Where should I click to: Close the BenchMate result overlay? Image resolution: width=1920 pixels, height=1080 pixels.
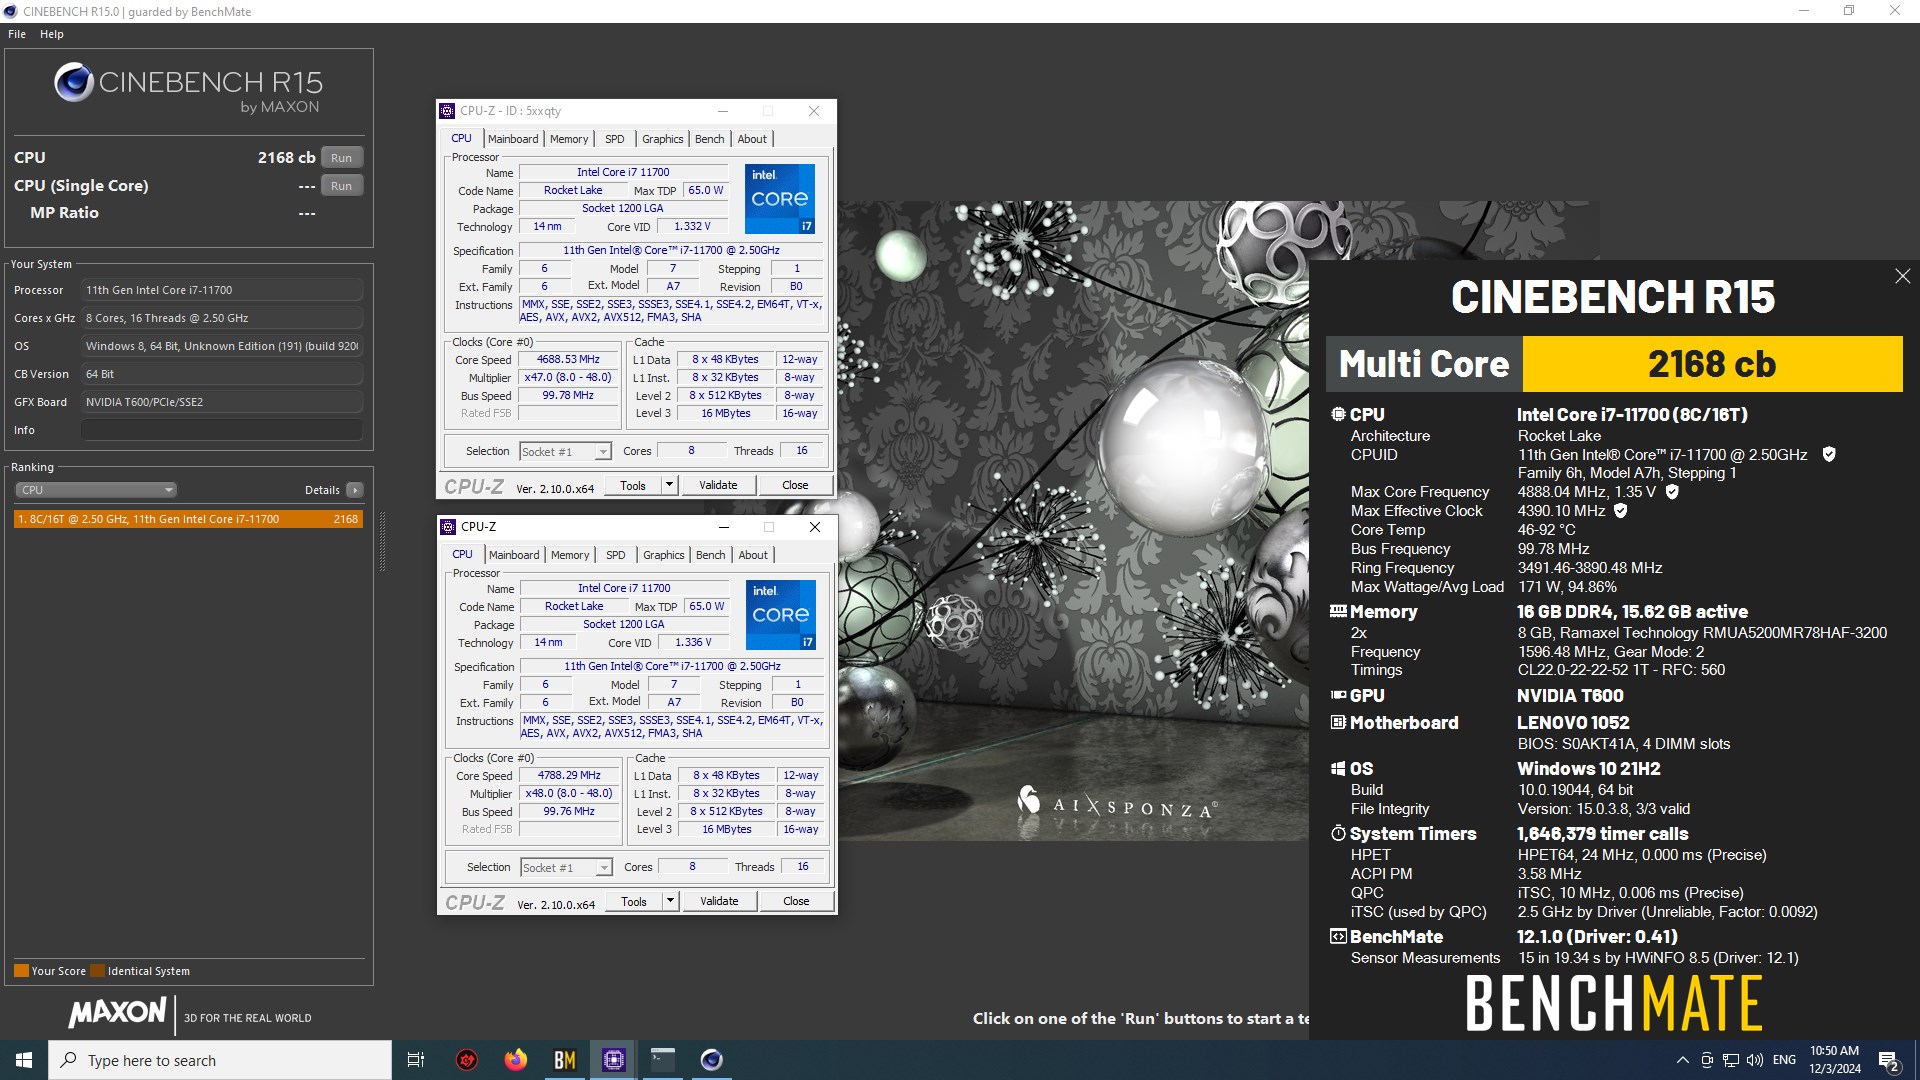1902,276
